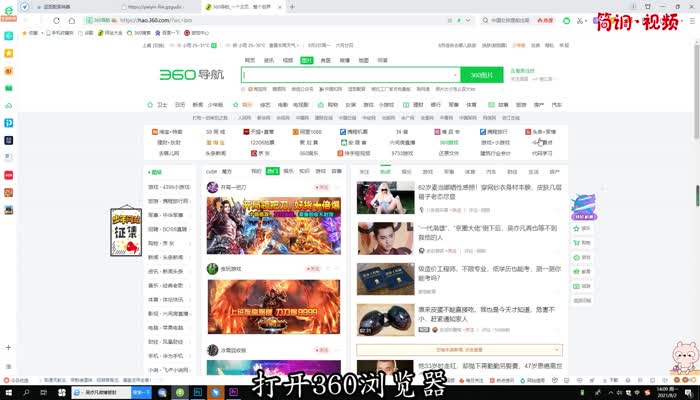700x400 pixels.
Task: Open a new tab with plus button
Action: click(x=293, y=6)
